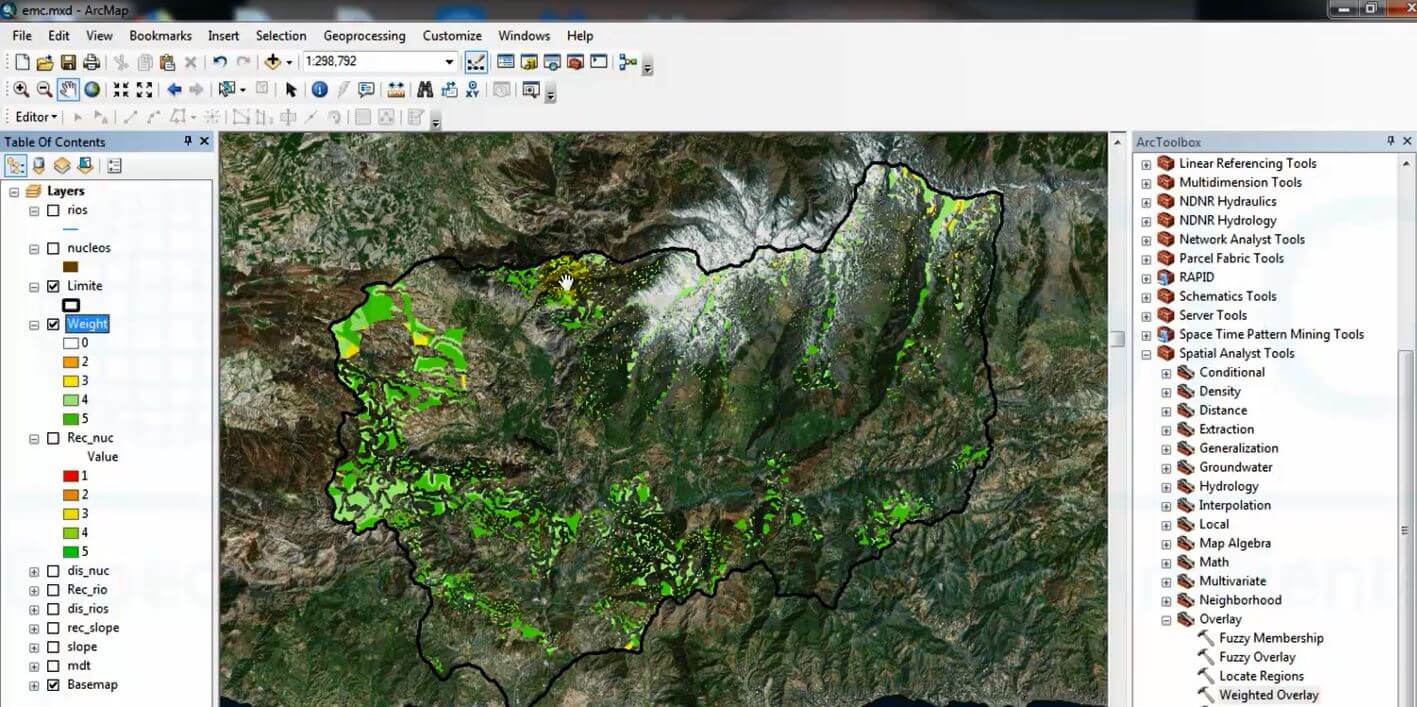1417x707 pixels.
Task: Expand the dis_nuc layer legend
Action: click(34, 571)
